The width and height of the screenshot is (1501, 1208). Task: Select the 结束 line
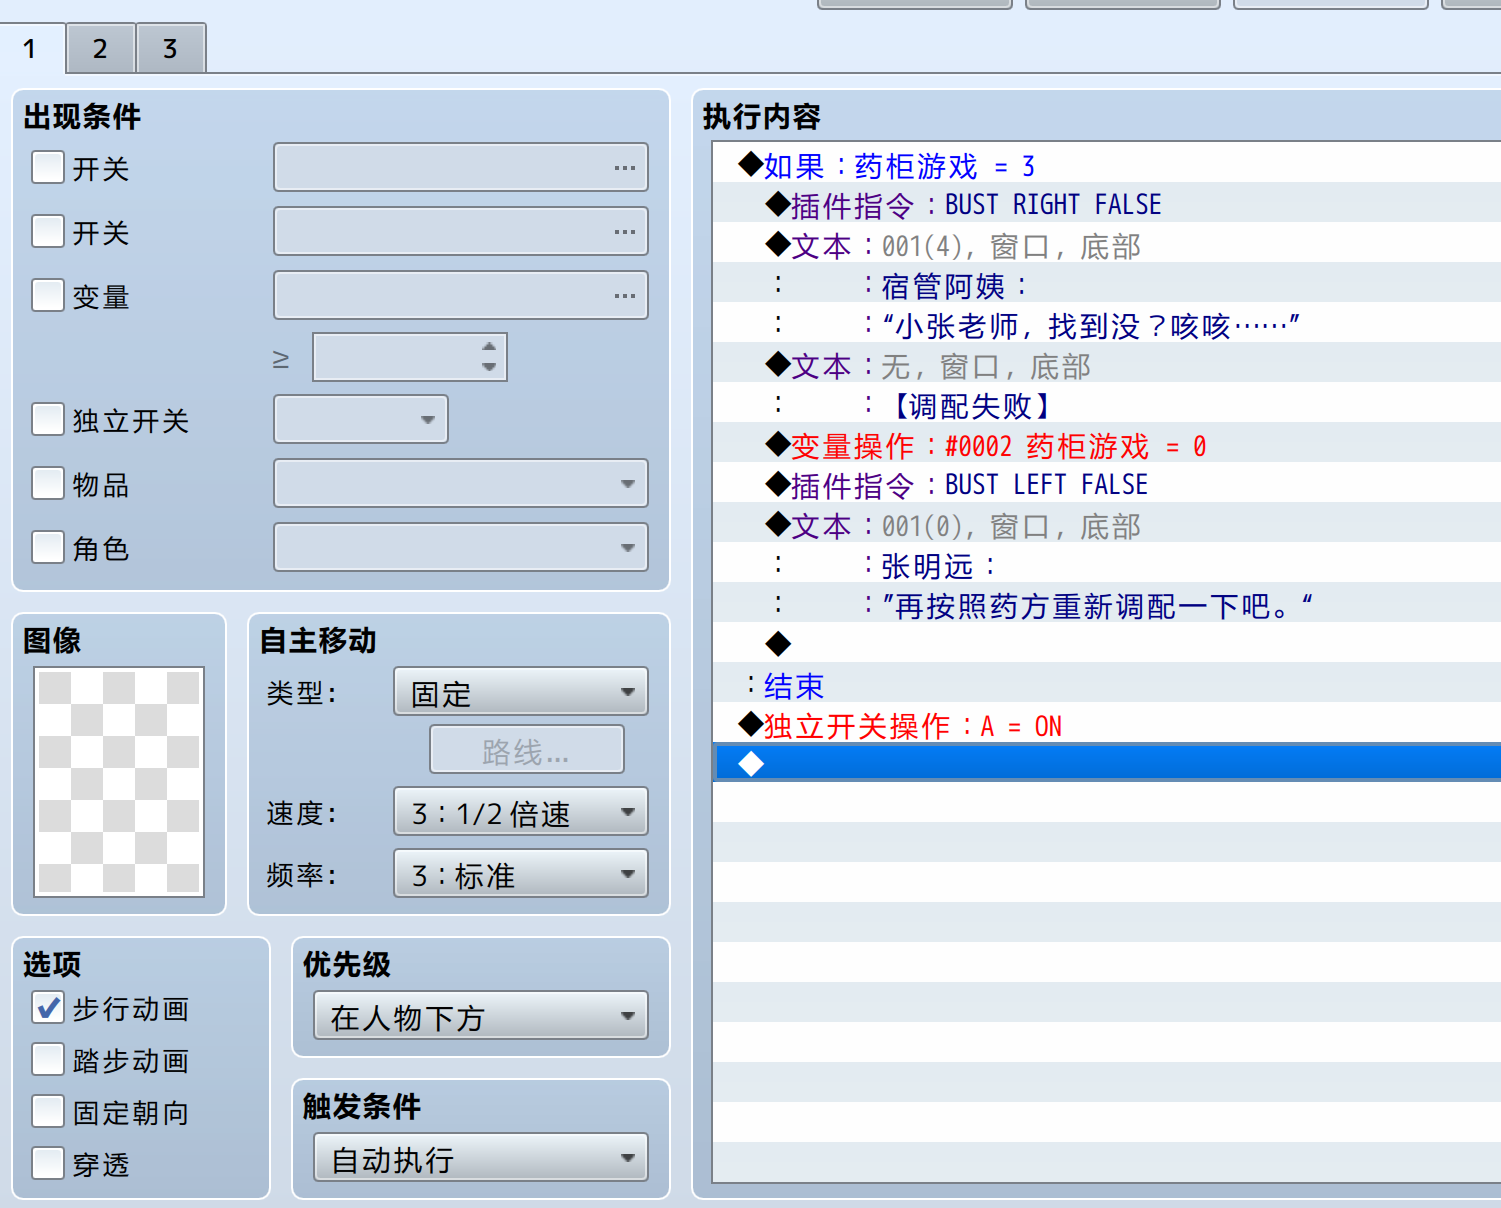pos(1107,683)
